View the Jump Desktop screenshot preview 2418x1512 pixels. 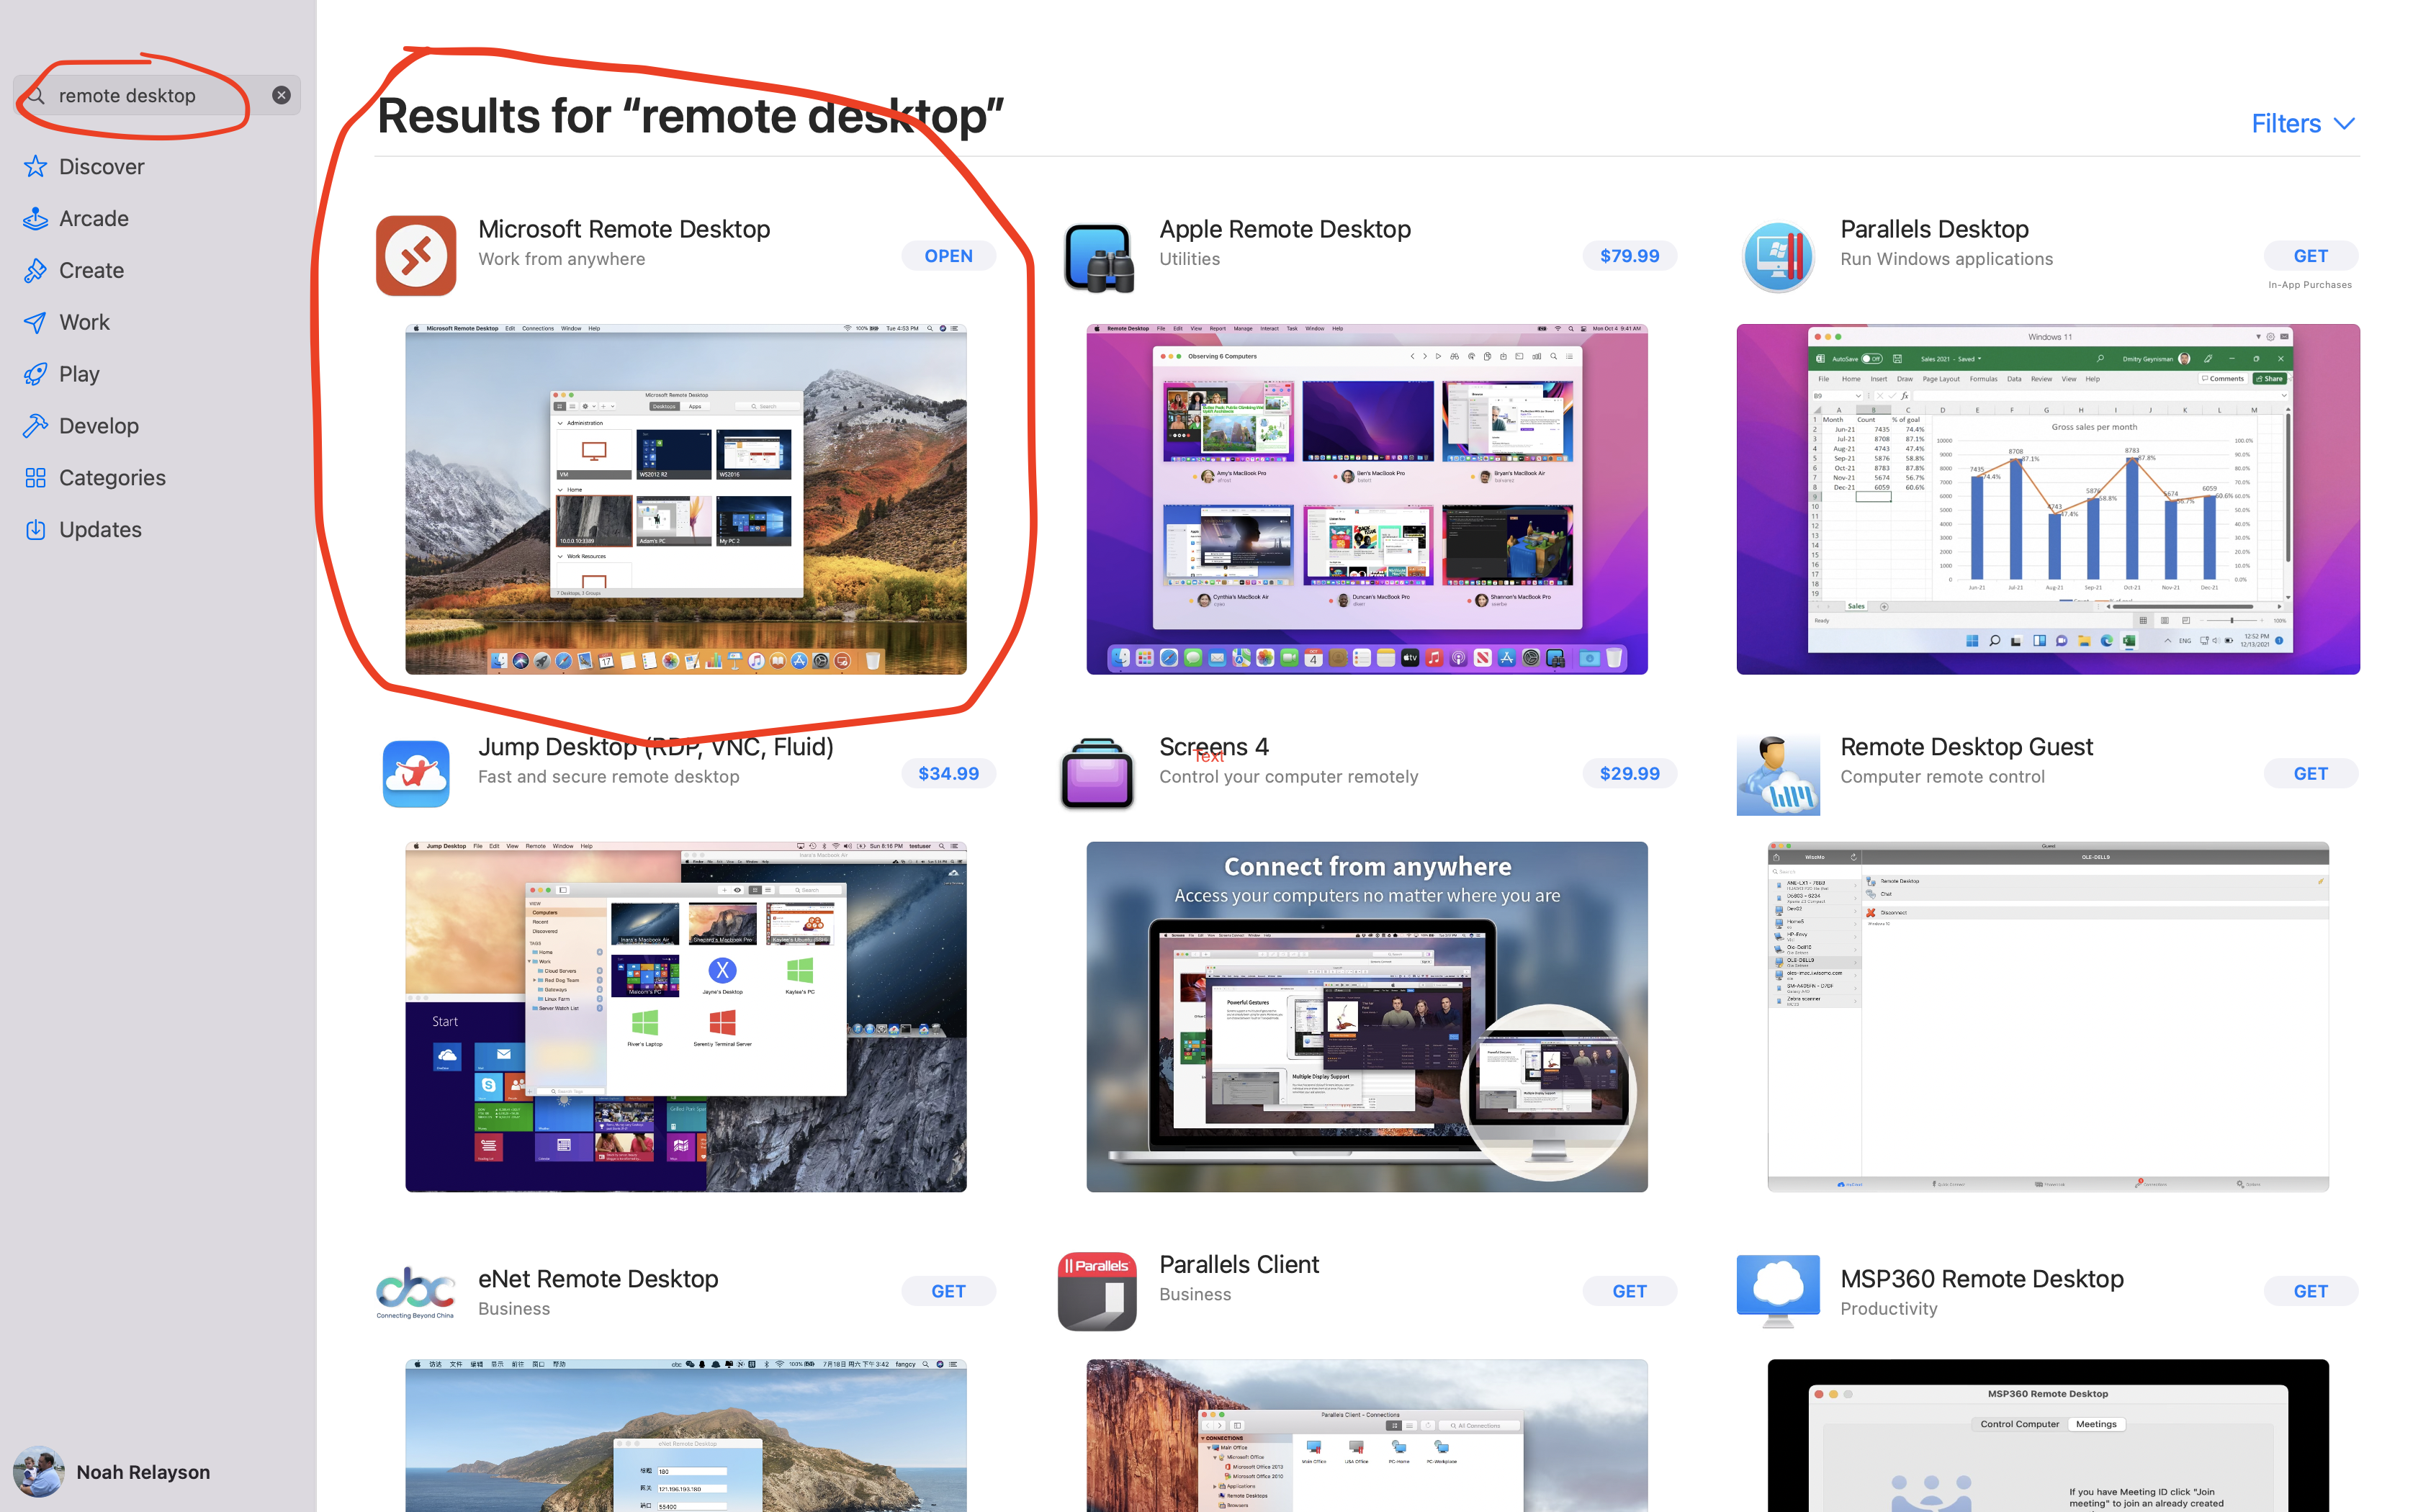pyautogui.click(x=686, y=1017)
